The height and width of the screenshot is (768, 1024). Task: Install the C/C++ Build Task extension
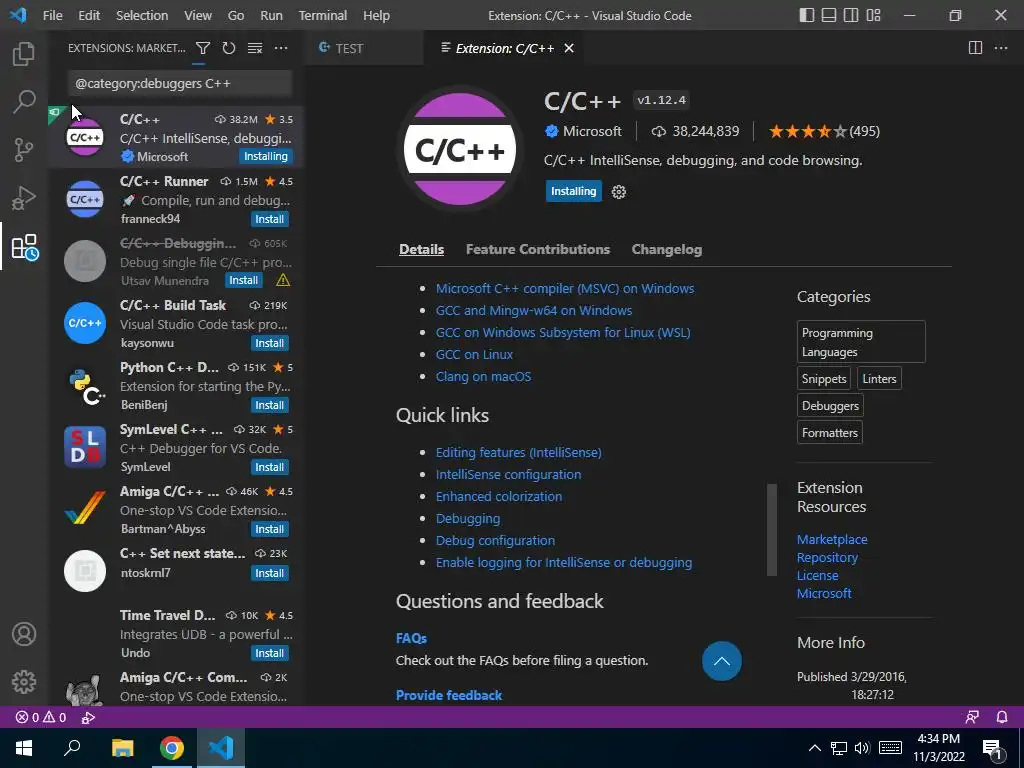pos(270,343)
